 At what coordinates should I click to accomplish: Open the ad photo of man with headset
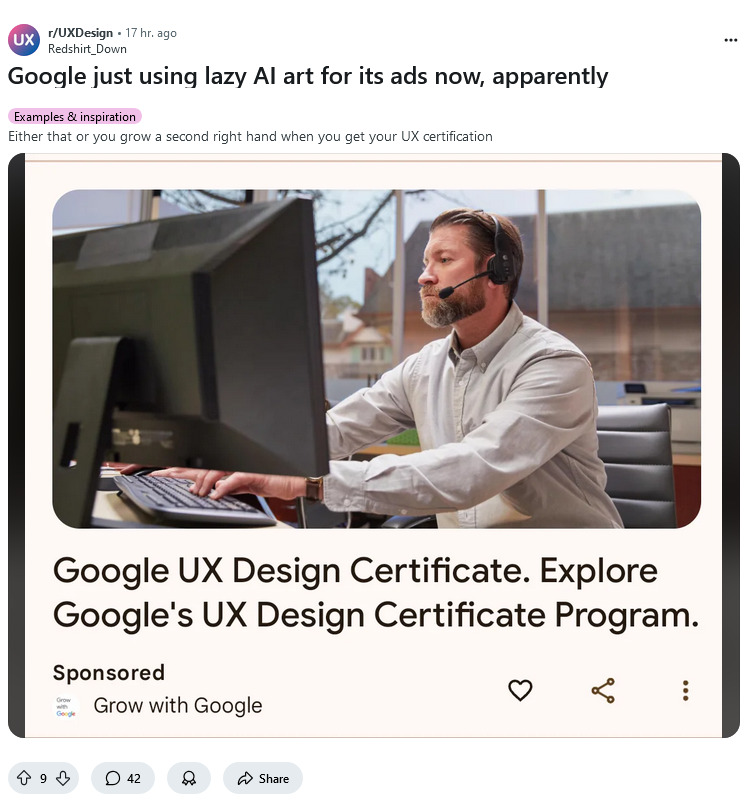(x=377, y=359)
